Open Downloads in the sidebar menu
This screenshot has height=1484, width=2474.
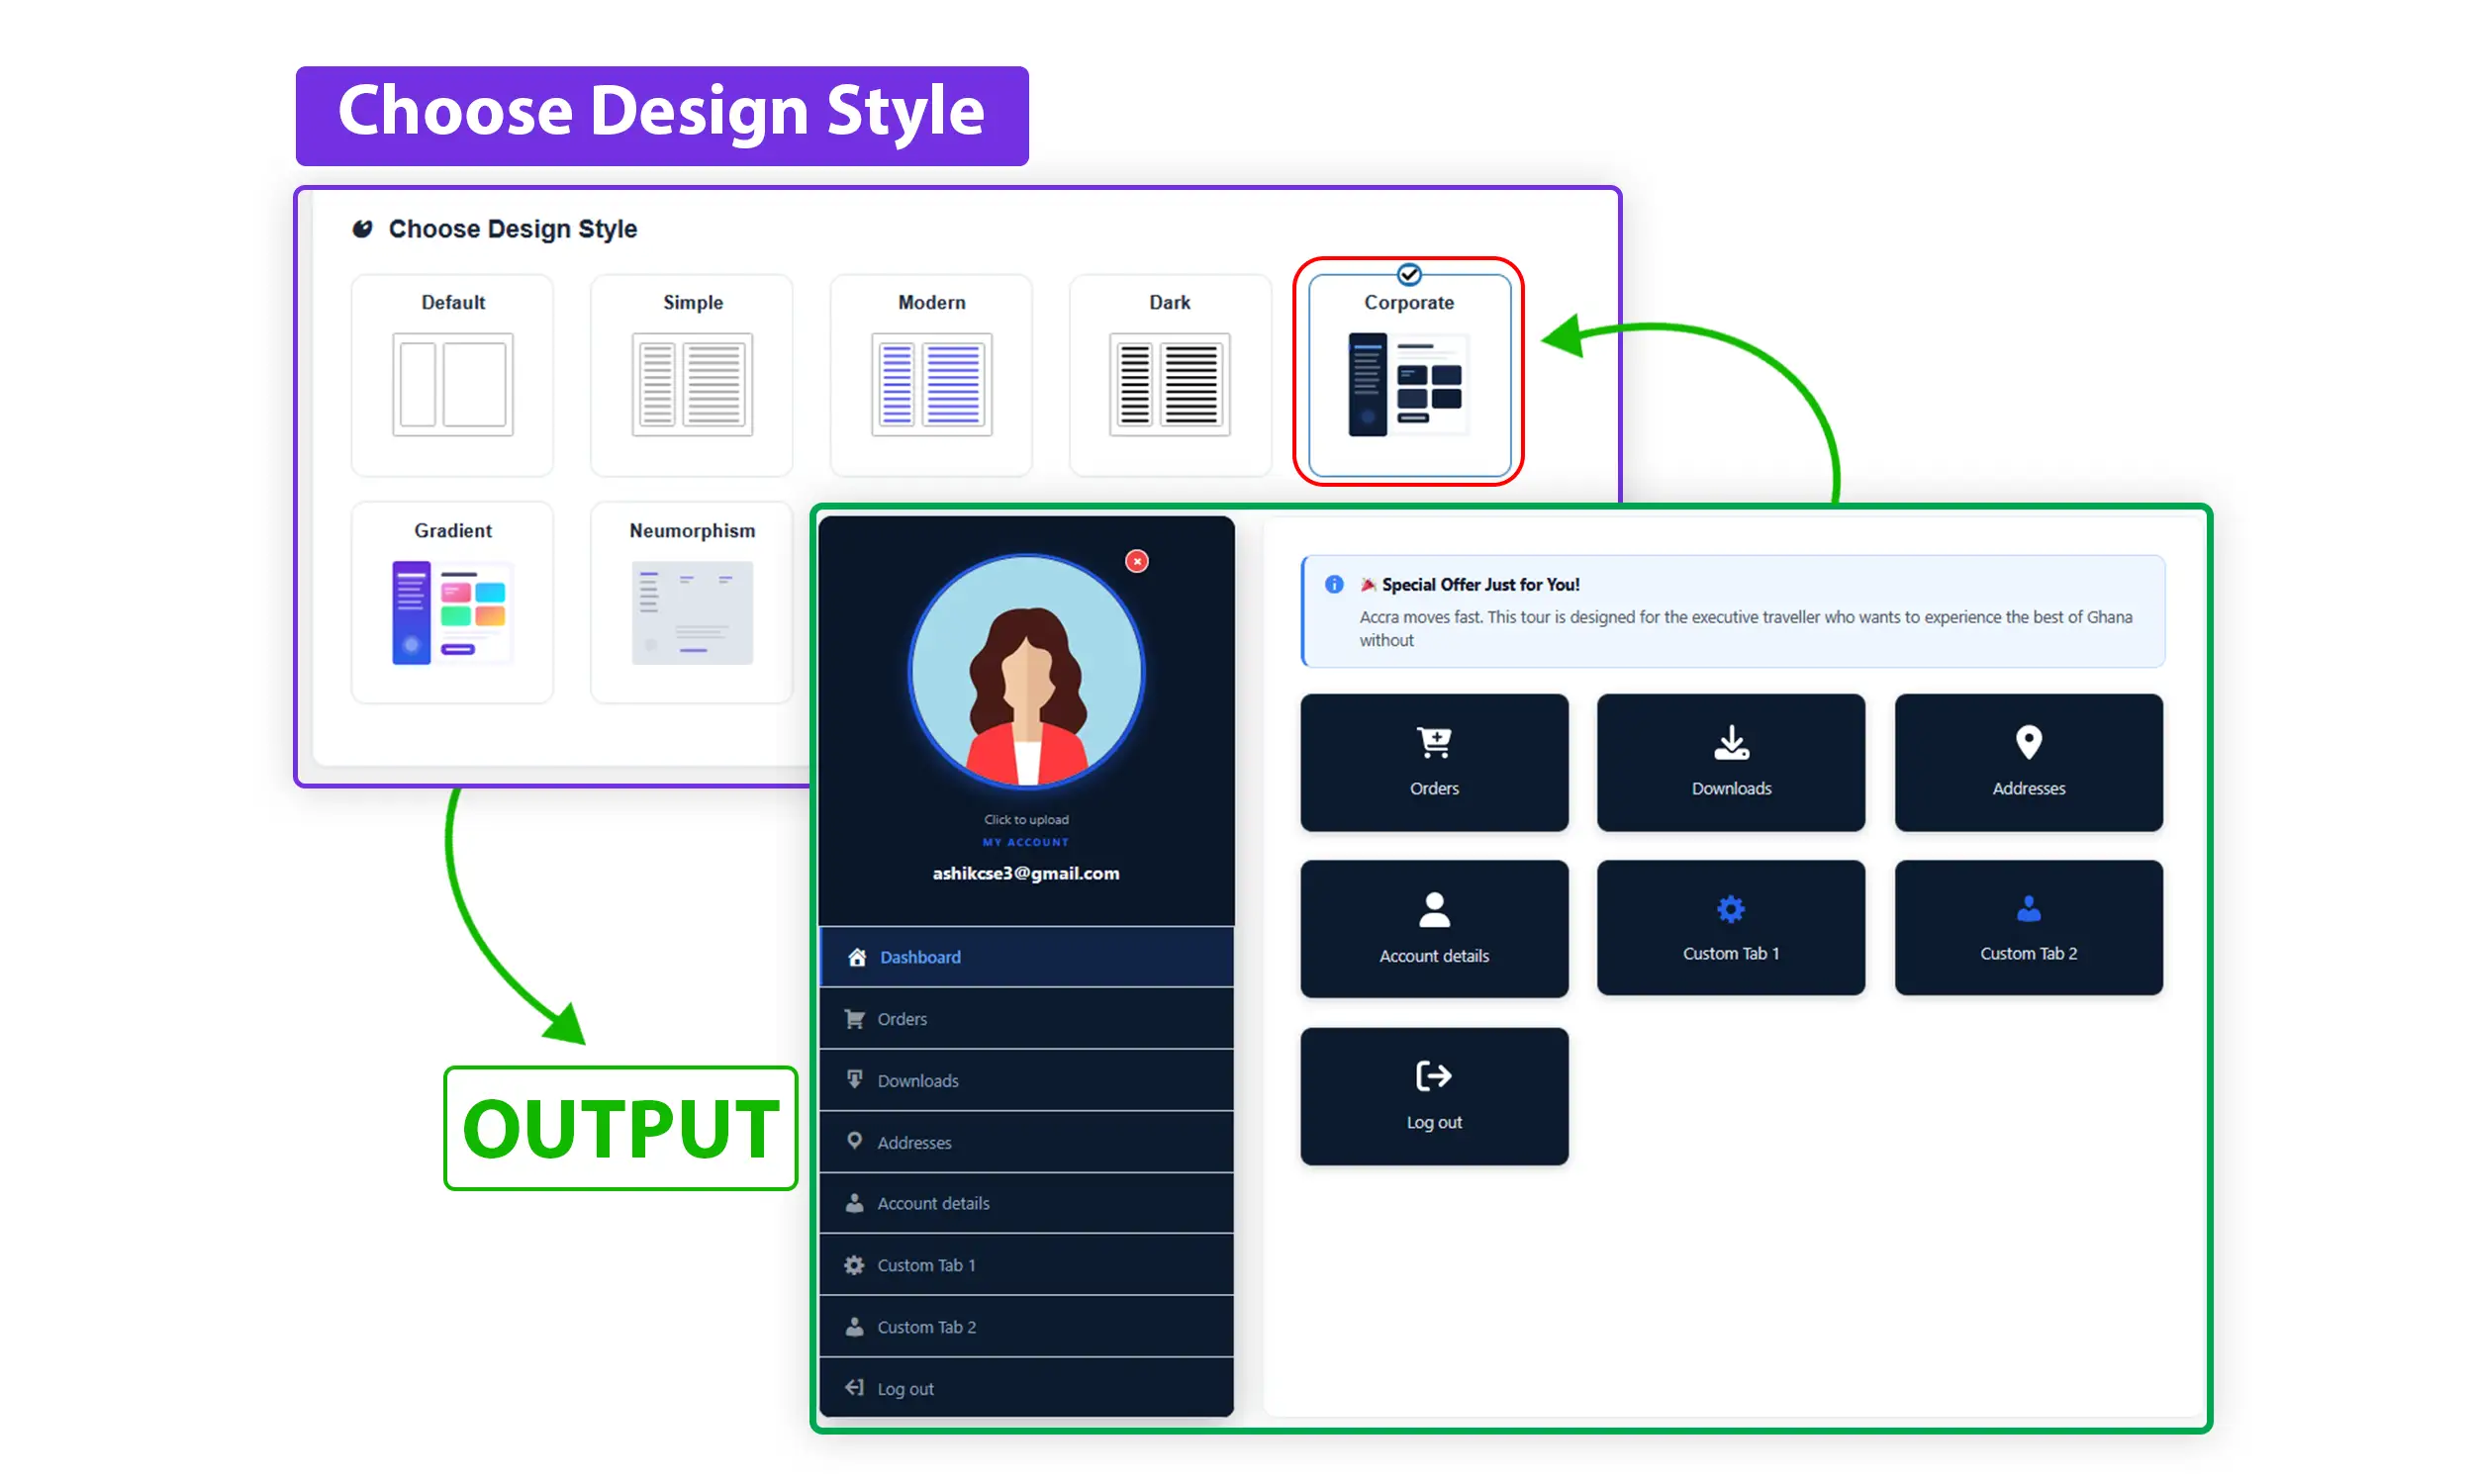1025,1080
